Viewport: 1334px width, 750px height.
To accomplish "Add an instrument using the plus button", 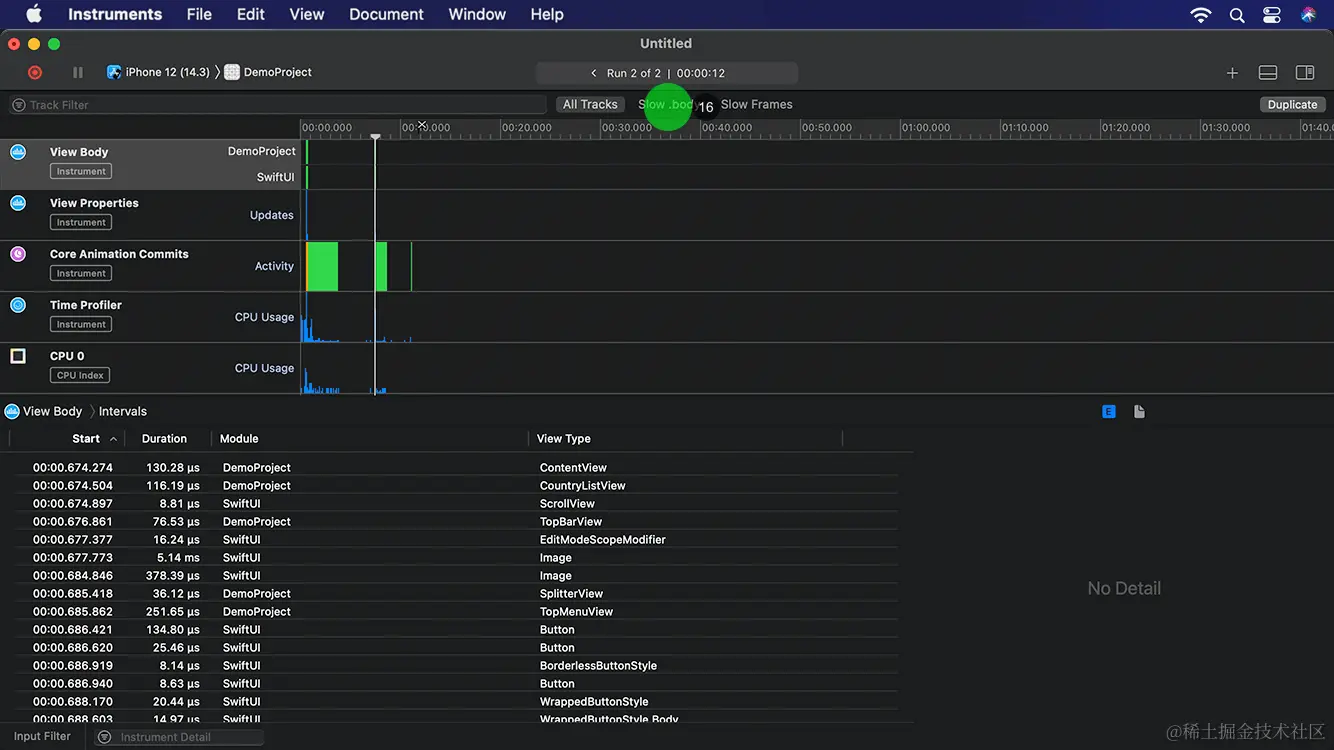I will (1232, 73).
